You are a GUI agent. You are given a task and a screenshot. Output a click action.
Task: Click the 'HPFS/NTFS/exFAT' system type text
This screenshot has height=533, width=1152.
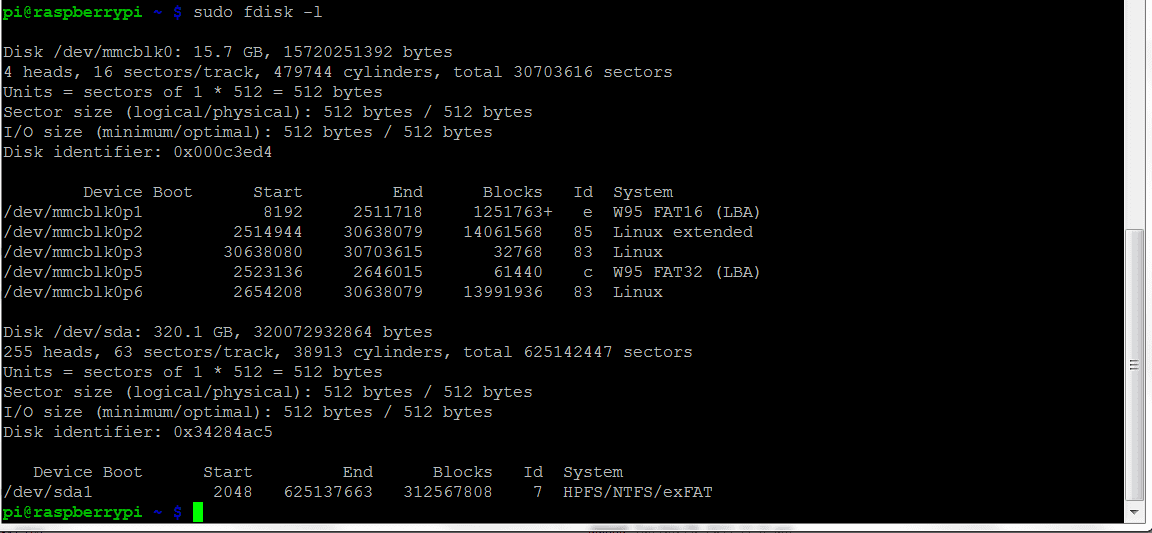(x=638, y=492)
